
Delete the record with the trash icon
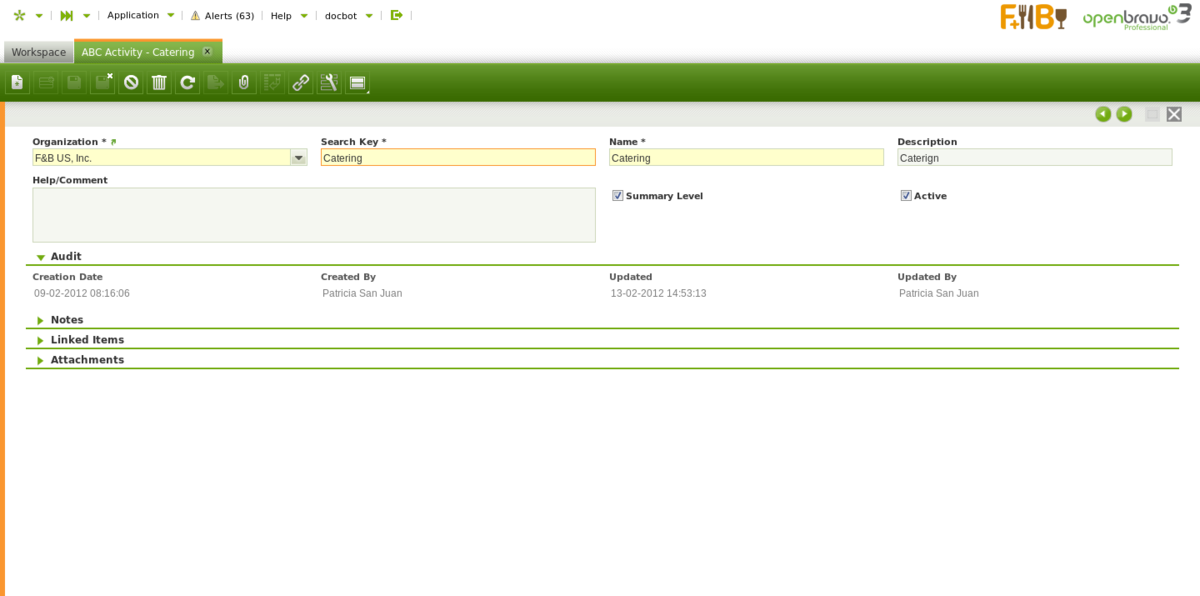point(159,83)
